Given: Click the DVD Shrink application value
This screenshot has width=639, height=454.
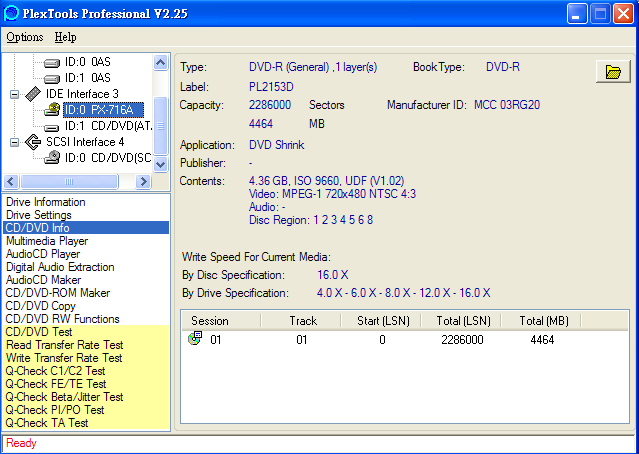Looking at the screenshot, I should pyautogui.click(x=277, y=145).
